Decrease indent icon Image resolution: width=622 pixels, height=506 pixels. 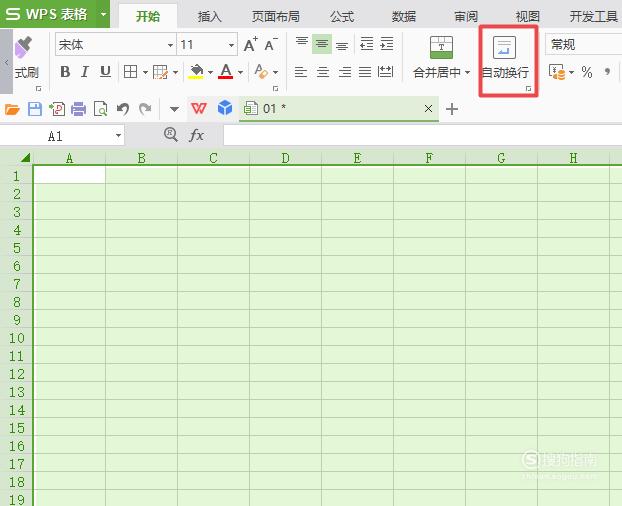tap(366, 44)
